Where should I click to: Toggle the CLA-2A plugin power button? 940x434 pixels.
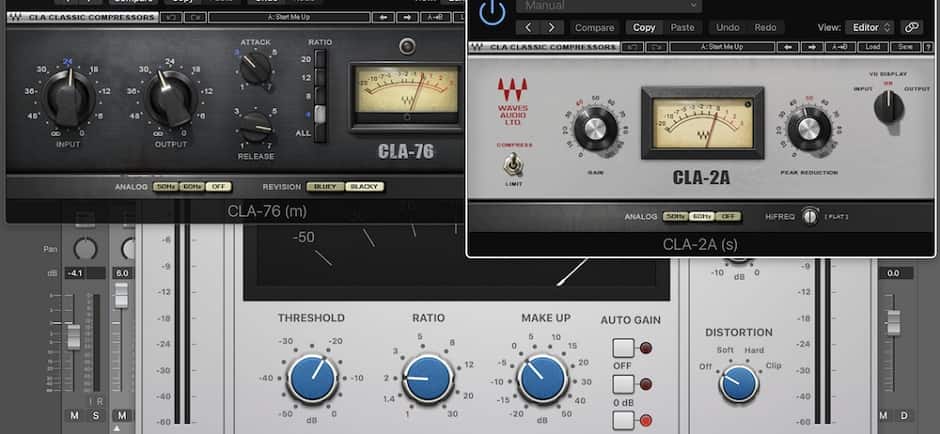pos(492,12)
